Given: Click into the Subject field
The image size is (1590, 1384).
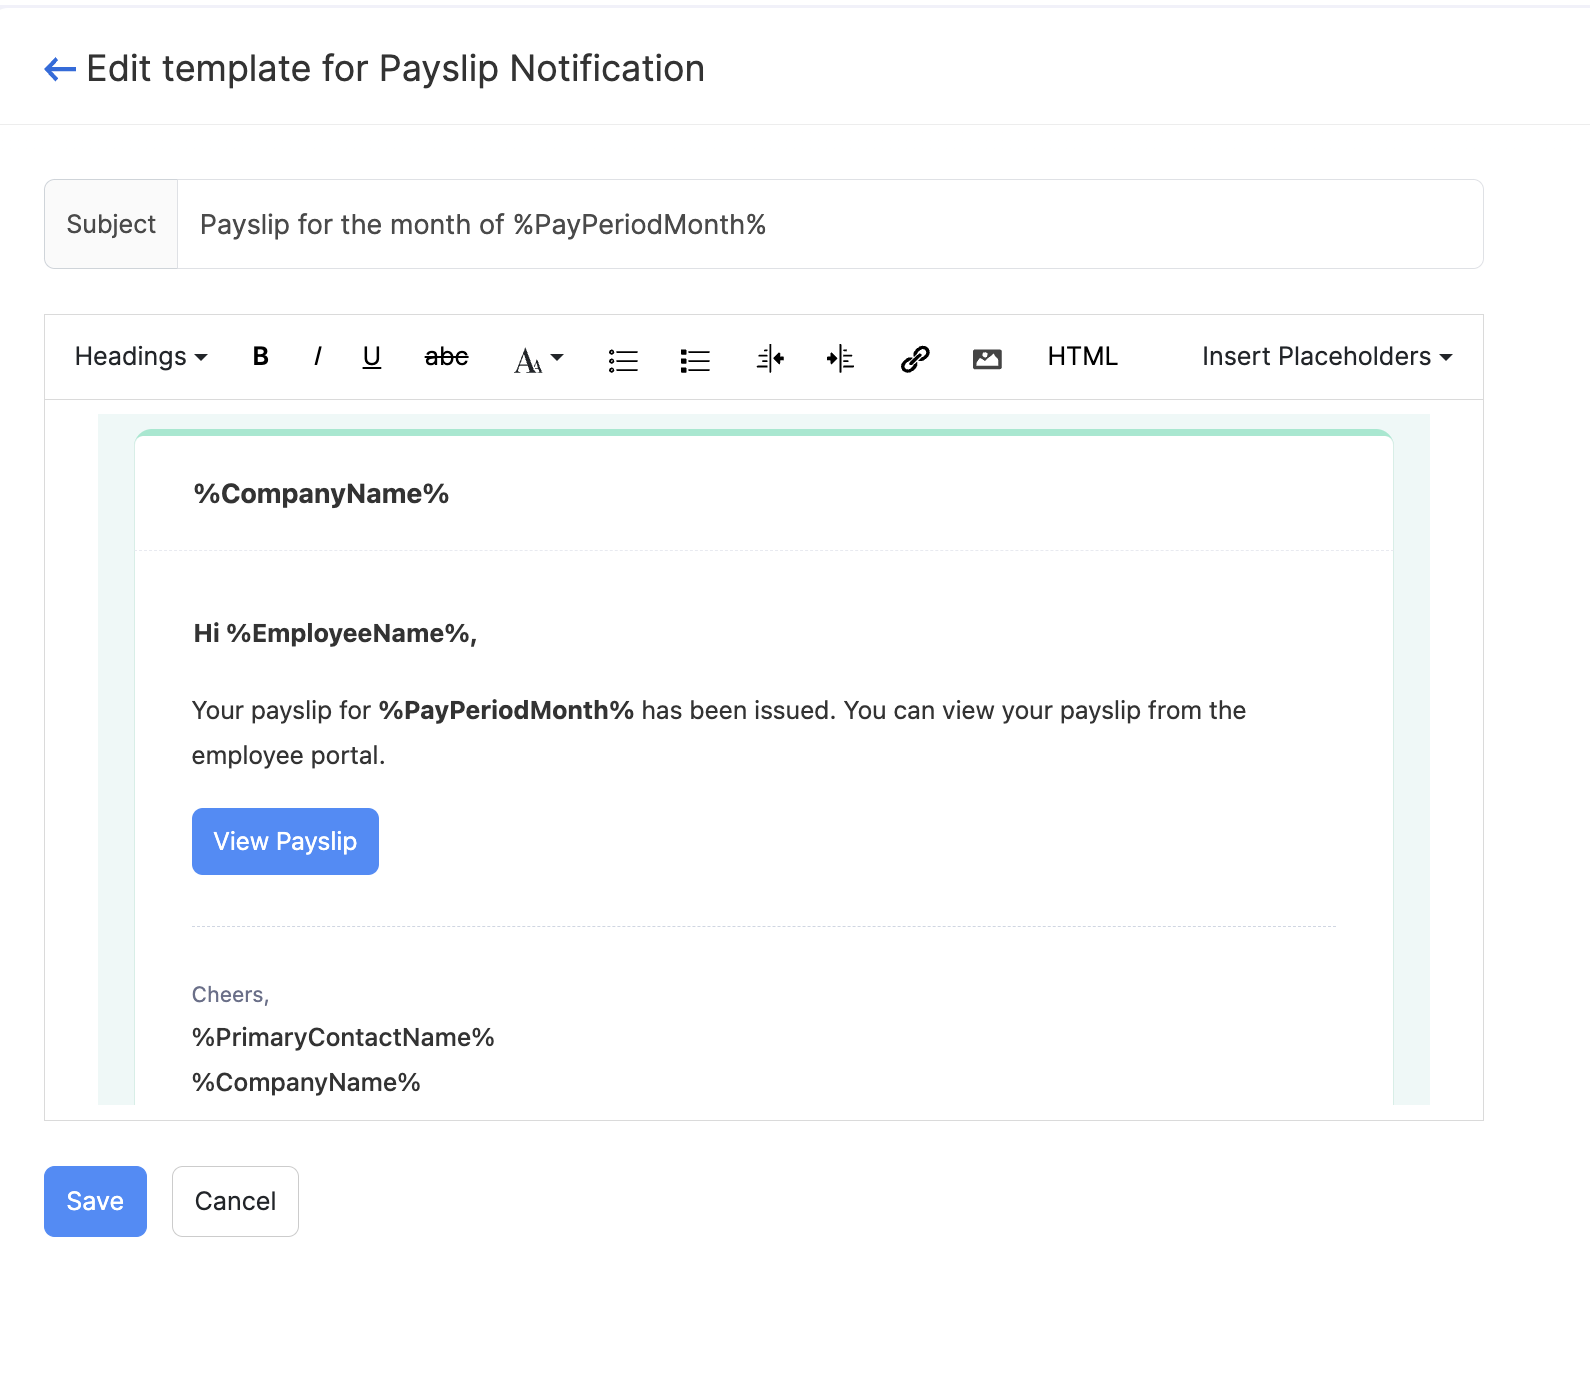Looking at the screenshot, I should click(x=828, y=224).
